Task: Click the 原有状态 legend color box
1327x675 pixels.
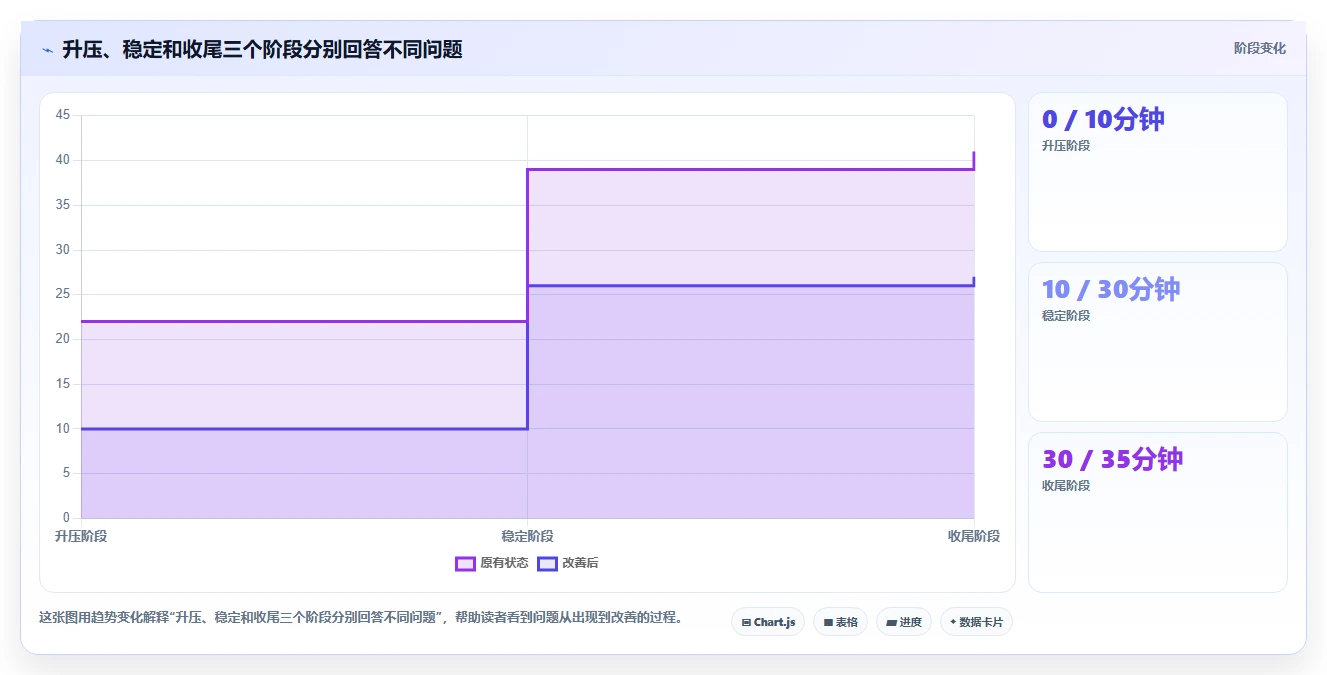Action: 465,563
